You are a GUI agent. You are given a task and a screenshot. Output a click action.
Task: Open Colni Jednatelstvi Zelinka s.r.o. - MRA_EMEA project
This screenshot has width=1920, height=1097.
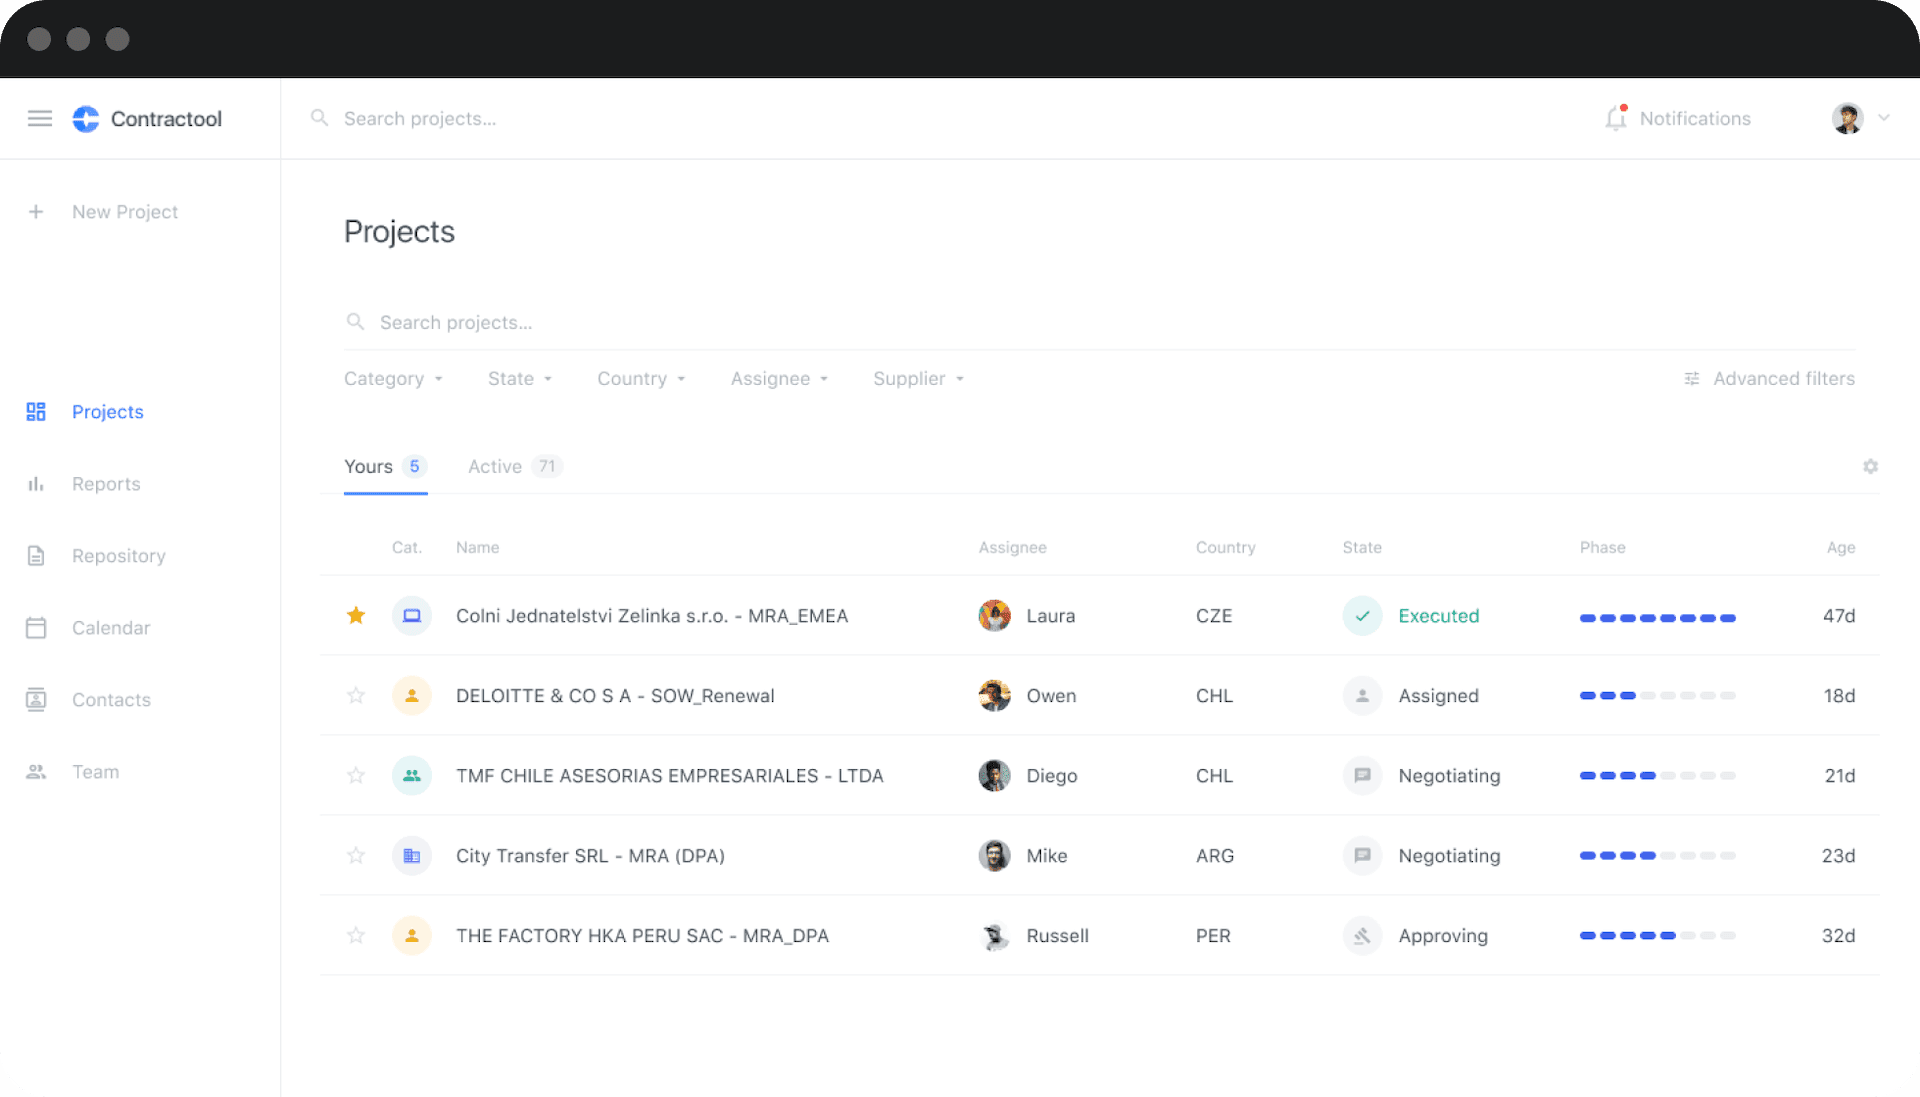652,616
